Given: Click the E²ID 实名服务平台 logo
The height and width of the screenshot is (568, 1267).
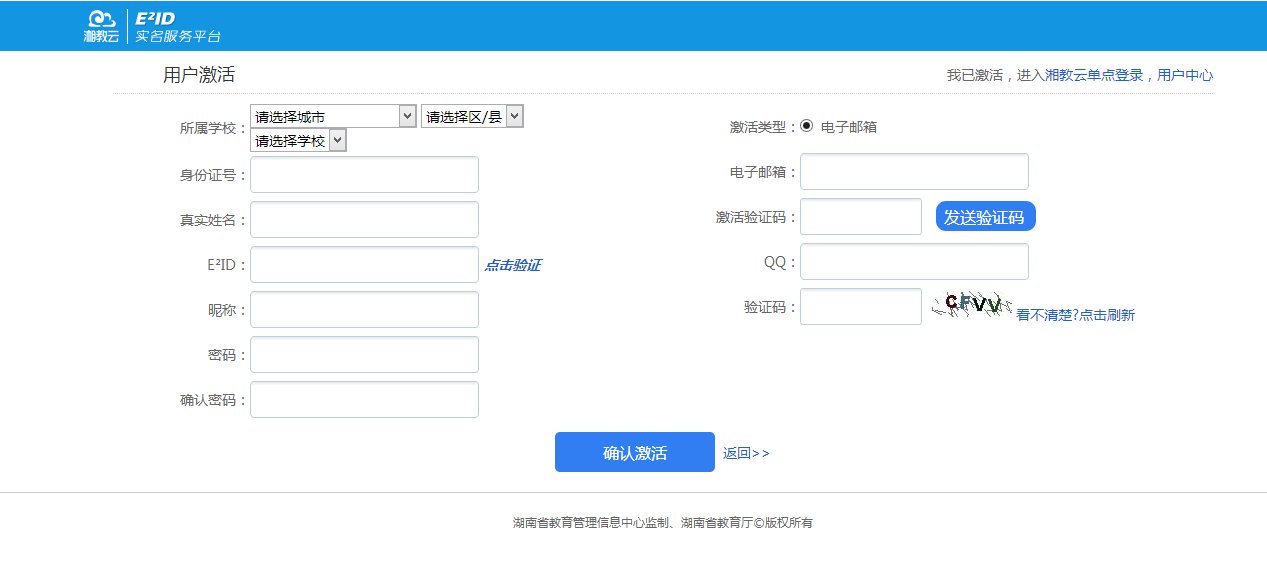Looking at the screenshot, I should [x=178, y=26].
